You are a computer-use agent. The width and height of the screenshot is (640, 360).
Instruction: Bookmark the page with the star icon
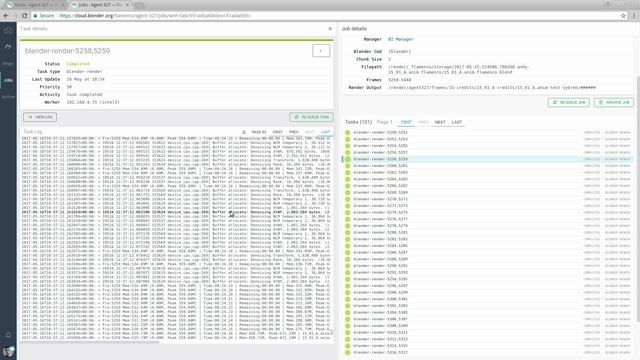[623, 16]
